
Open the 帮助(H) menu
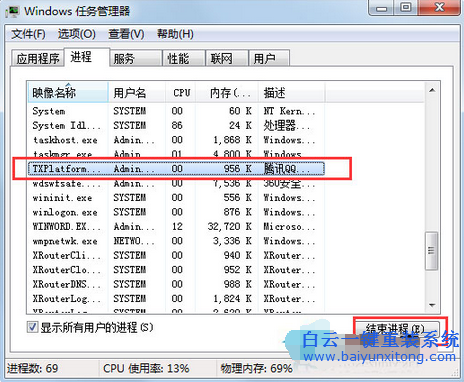175,34
